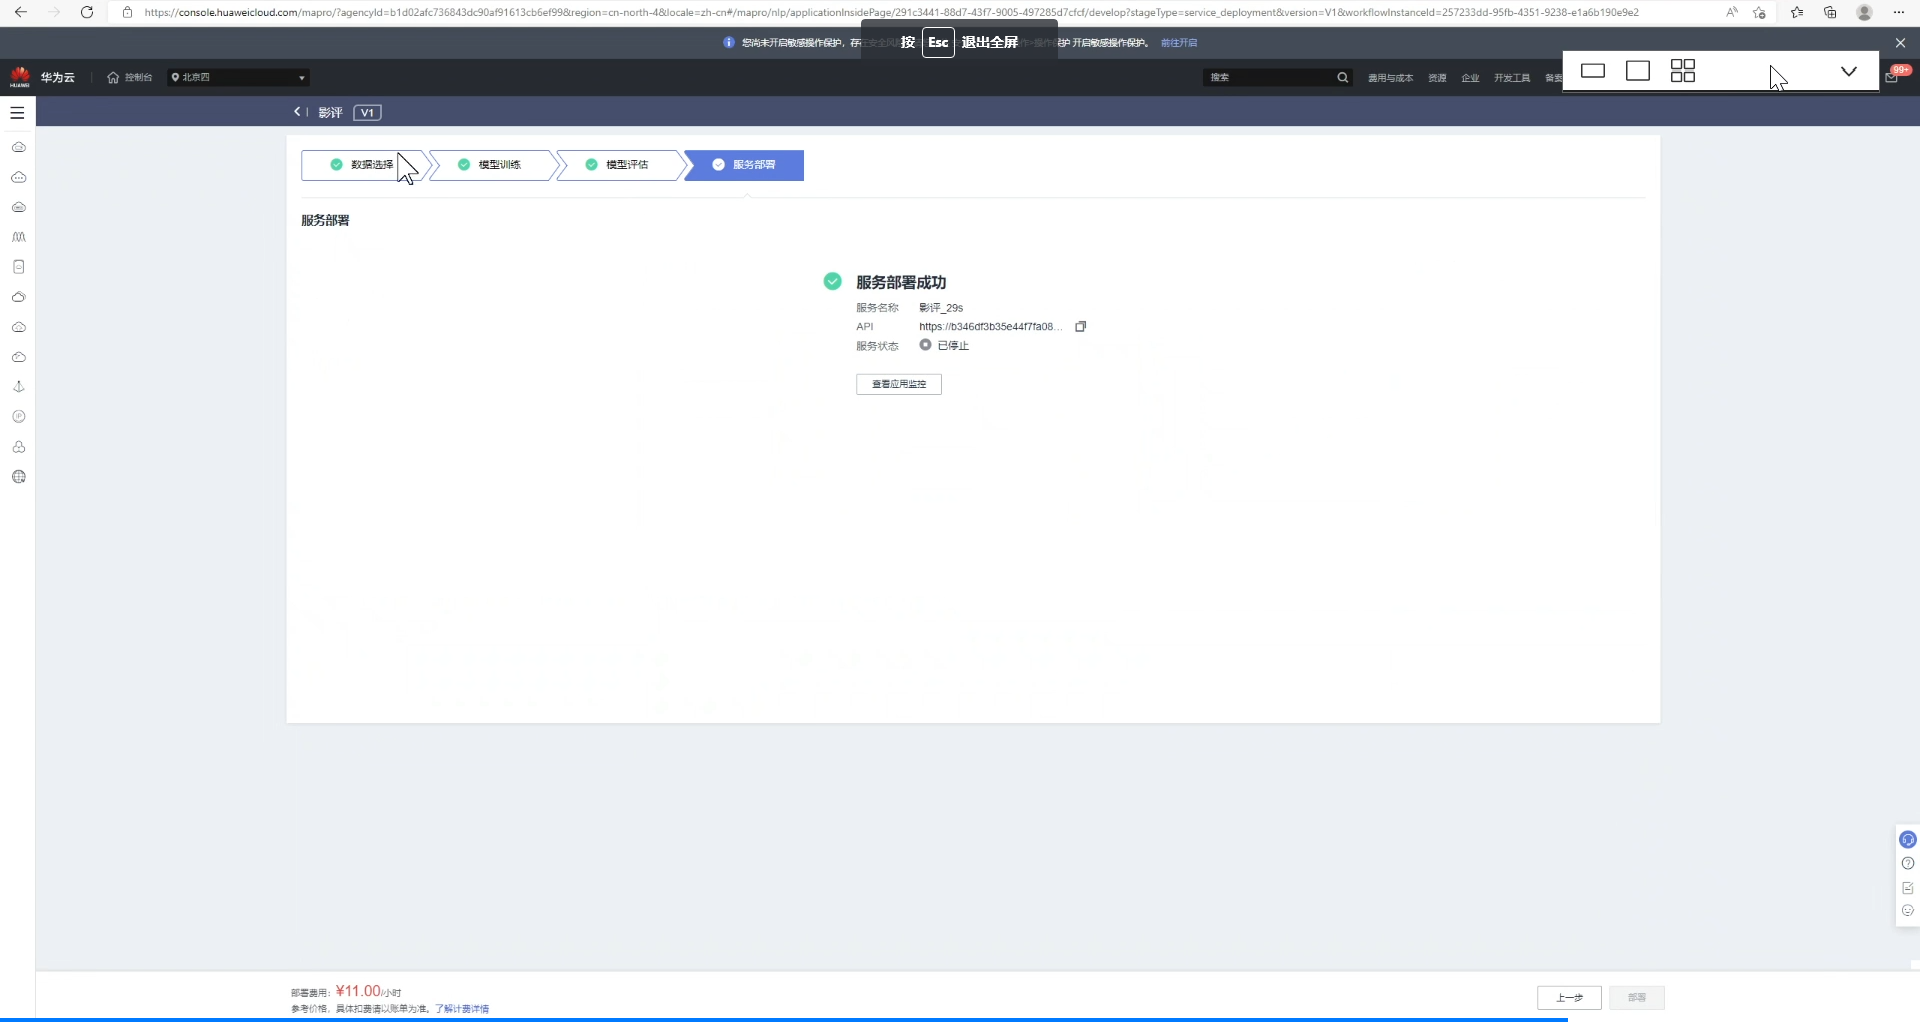Click the browser back arrow
This screenshot has height=1022, width=1920.
(20, 12)
